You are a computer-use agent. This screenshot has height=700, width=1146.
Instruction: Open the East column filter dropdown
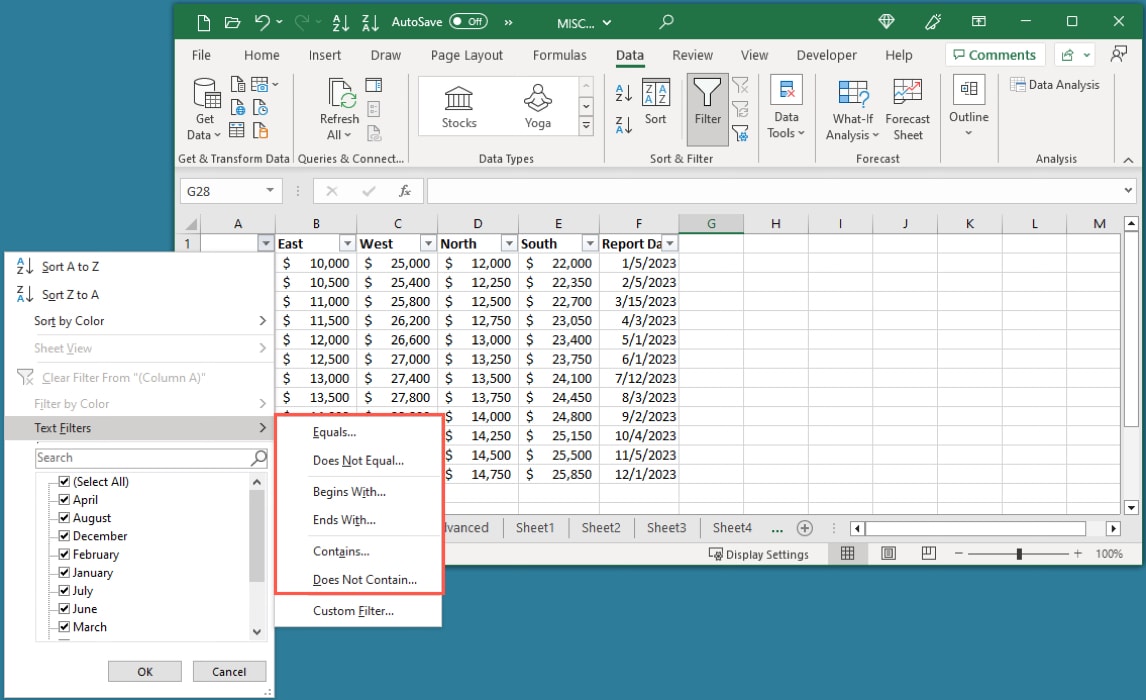click(x=347, y=243)
